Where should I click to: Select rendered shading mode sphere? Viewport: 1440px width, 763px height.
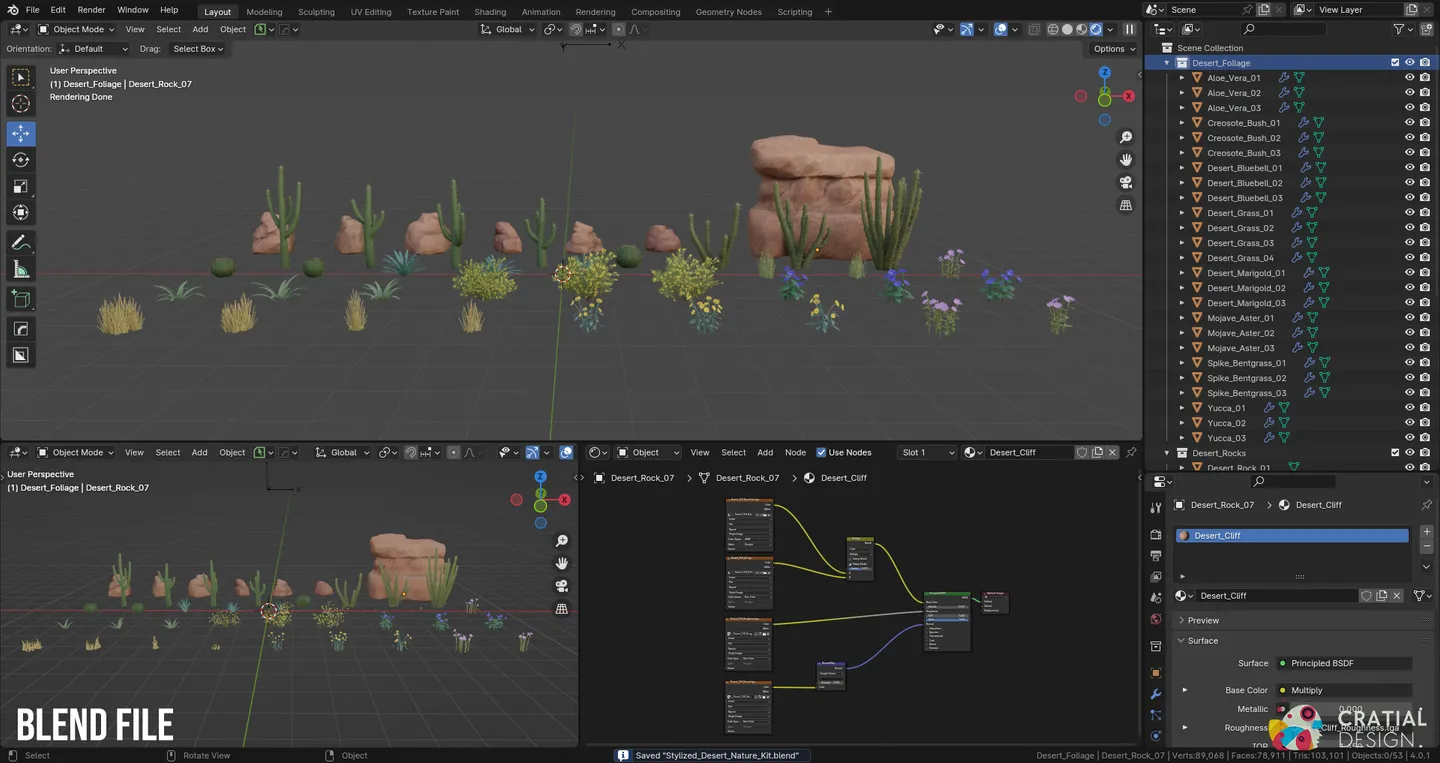tap(1096, 29)
